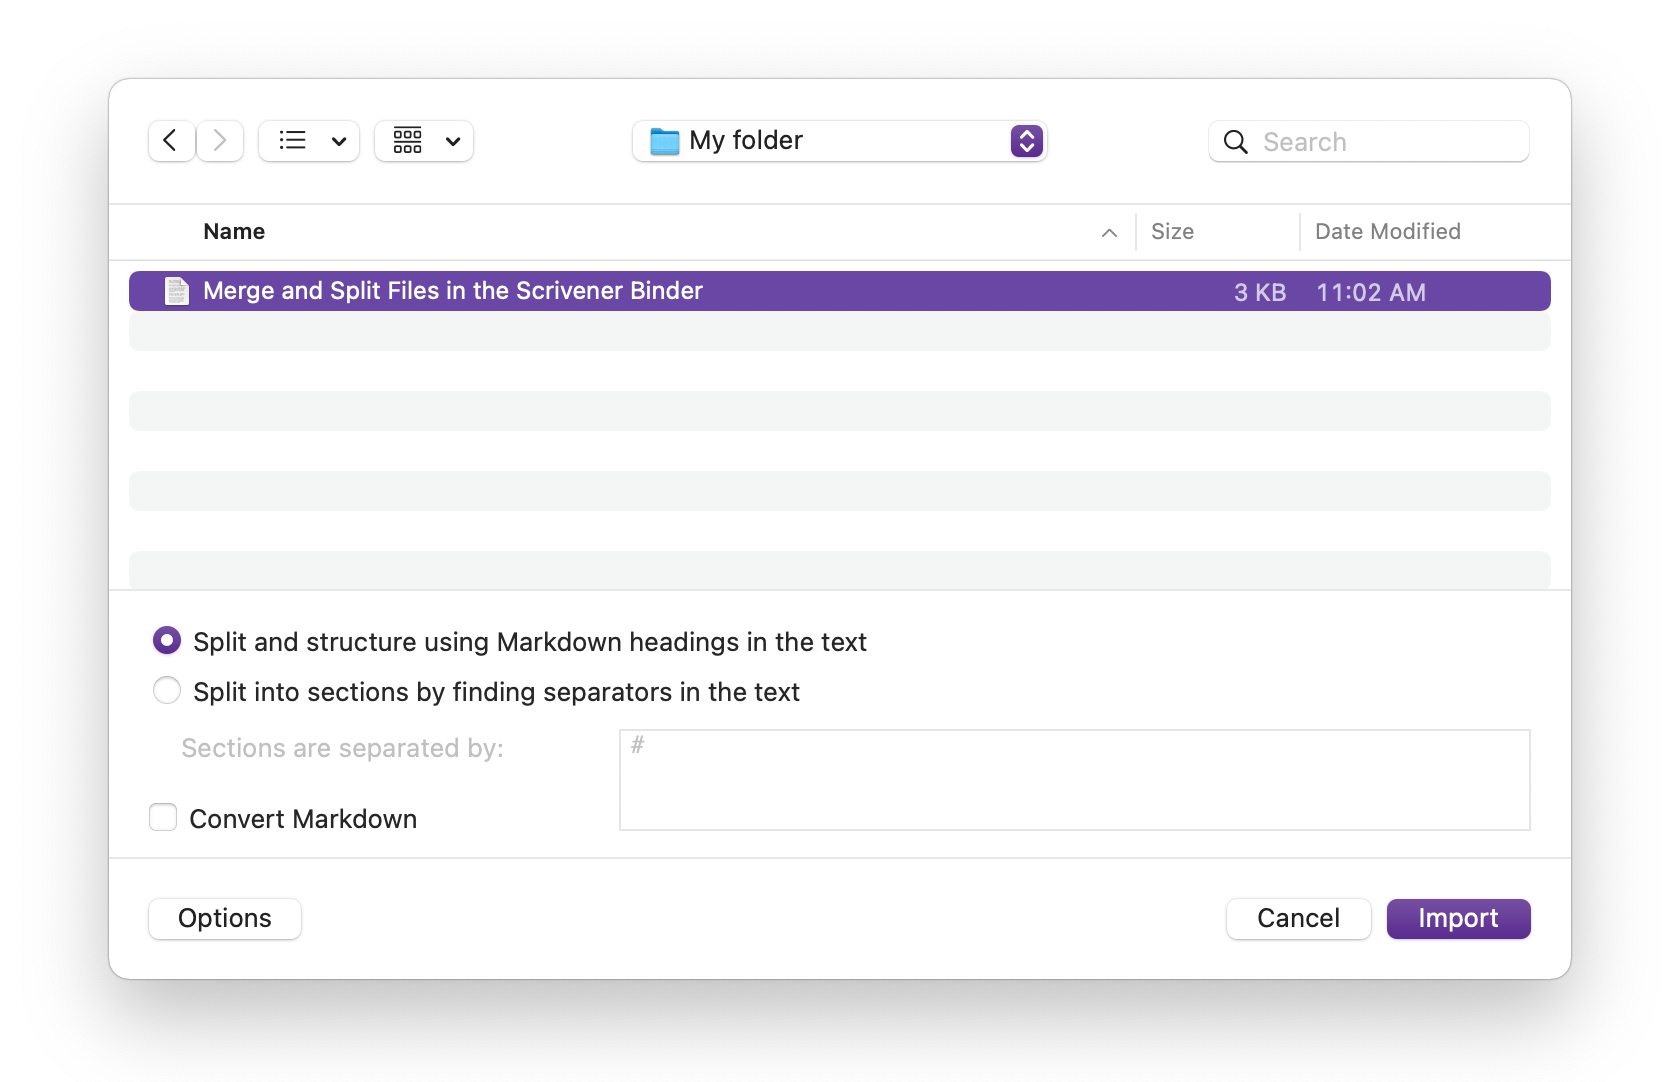Enable the Convert Markdown checkbox
Image resolution: width=1670 pixels, height=1082 pixels.
(x=163, y=818)
